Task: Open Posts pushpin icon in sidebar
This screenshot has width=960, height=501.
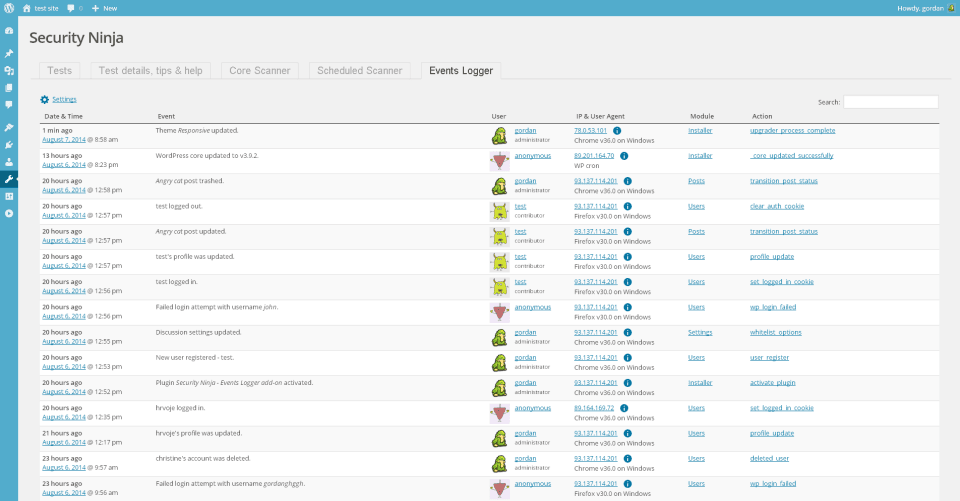Action: pyautogui.click(x=9, y=53)
